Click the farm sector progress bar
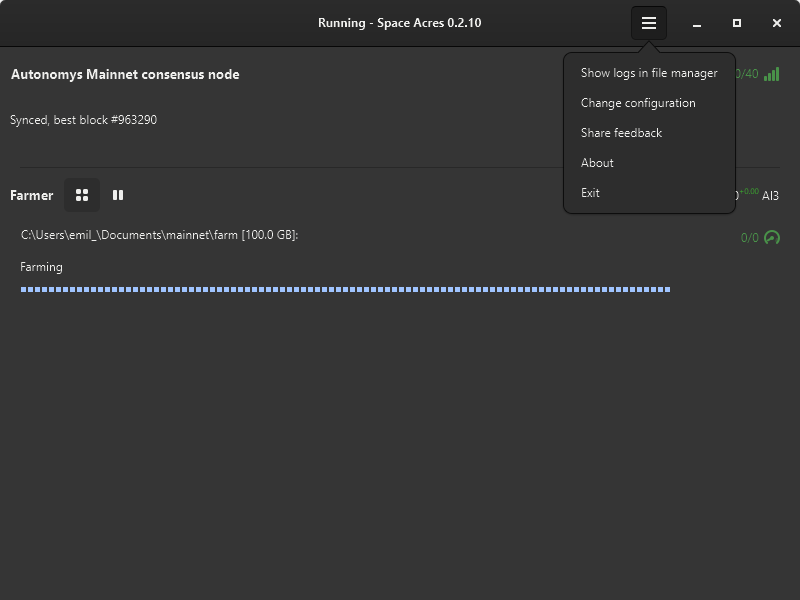The height and width of the screenshot is (600, 800). point(345,290)
